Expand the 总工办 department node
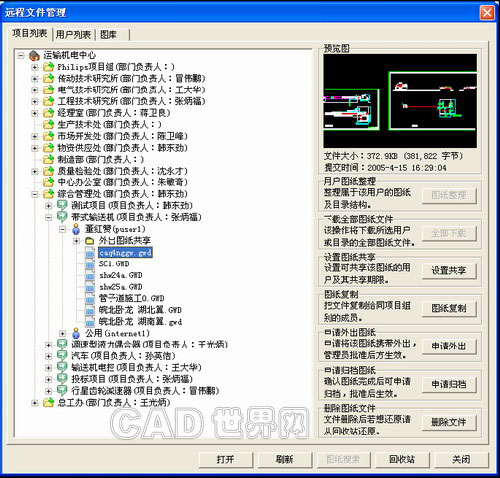Viewport: 500px width, 478px height. tap(34, 403)
